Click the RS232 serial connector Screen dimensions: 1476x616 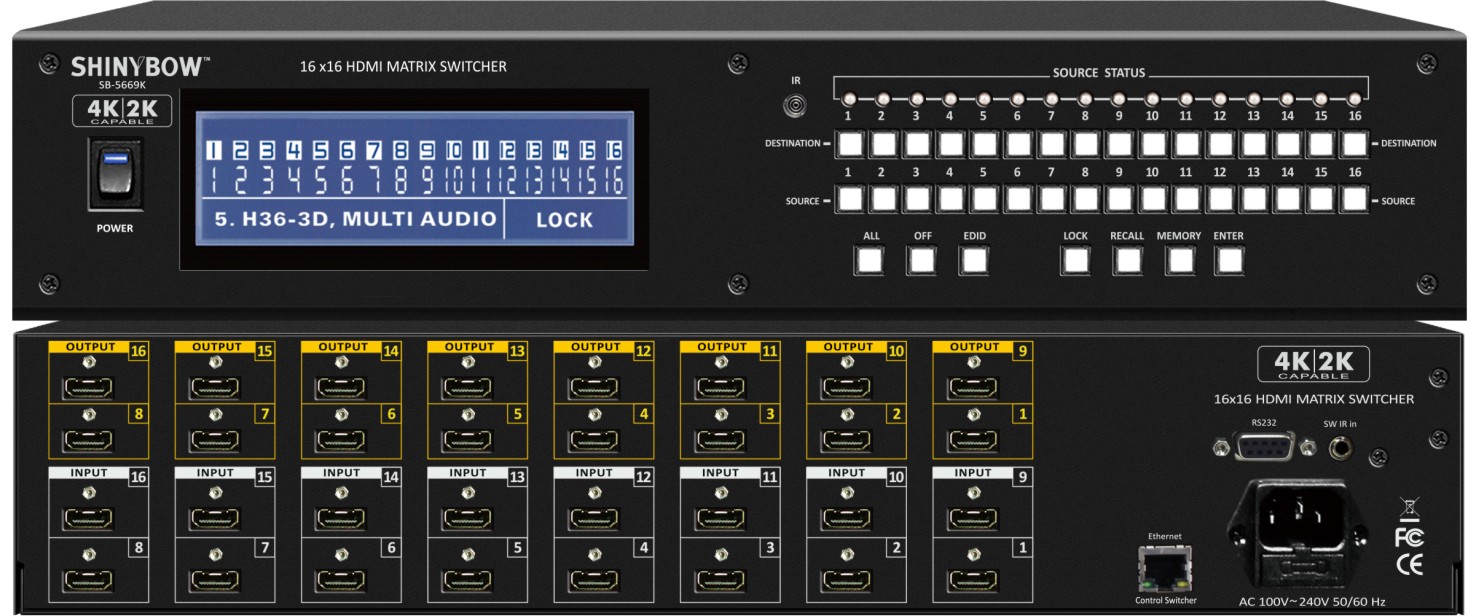tap(1264, 446)
